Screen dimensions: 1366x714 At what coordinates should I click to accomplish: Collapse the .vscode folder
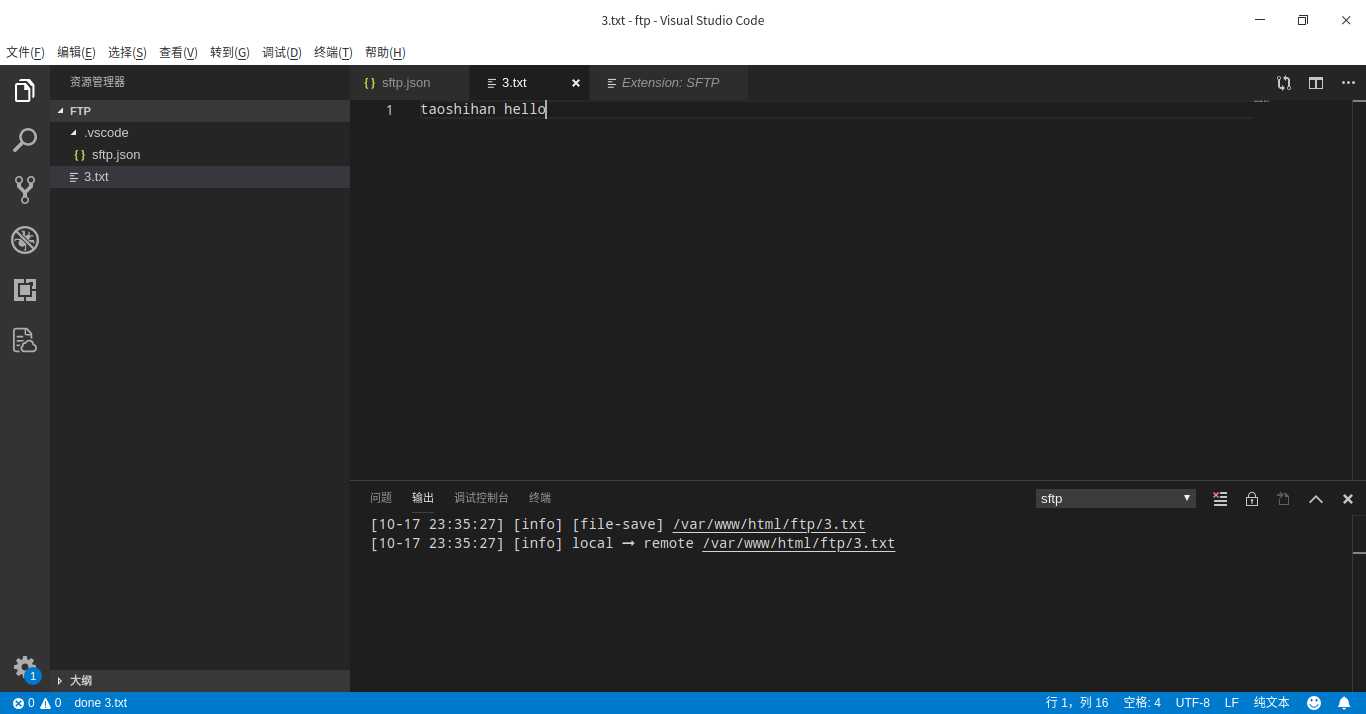click(200, 133)
